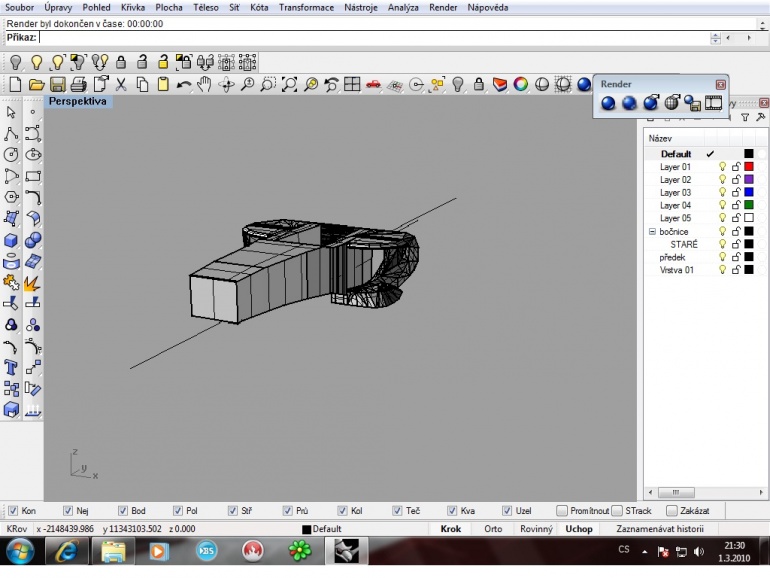
Task: Click the red car icon
Action: point(373,84)
